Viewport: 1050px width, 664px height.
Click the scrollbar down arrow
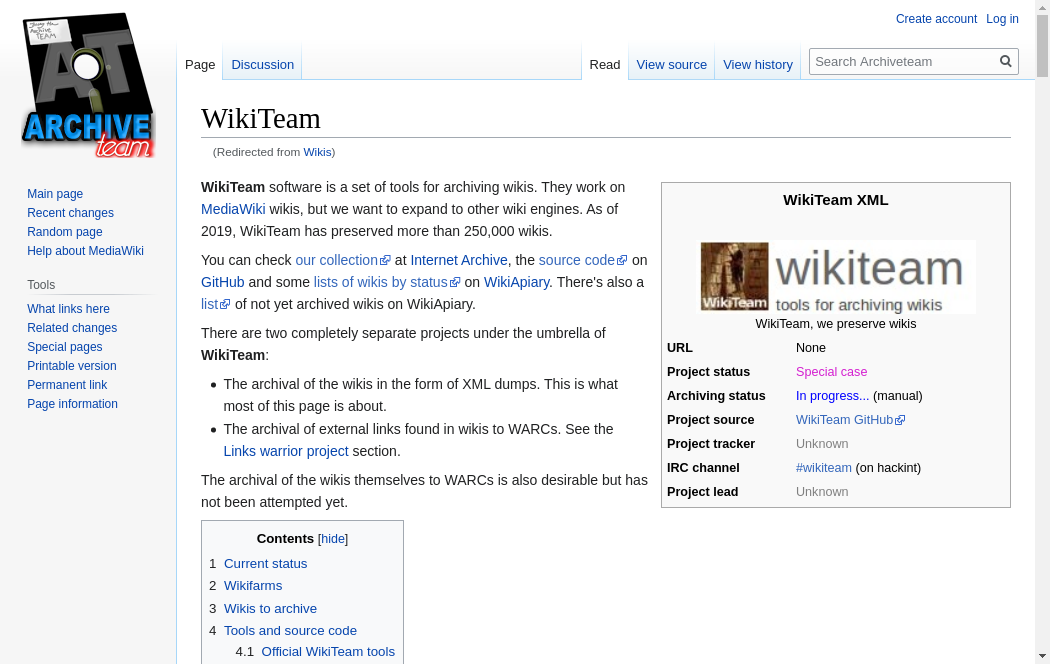1042,656
